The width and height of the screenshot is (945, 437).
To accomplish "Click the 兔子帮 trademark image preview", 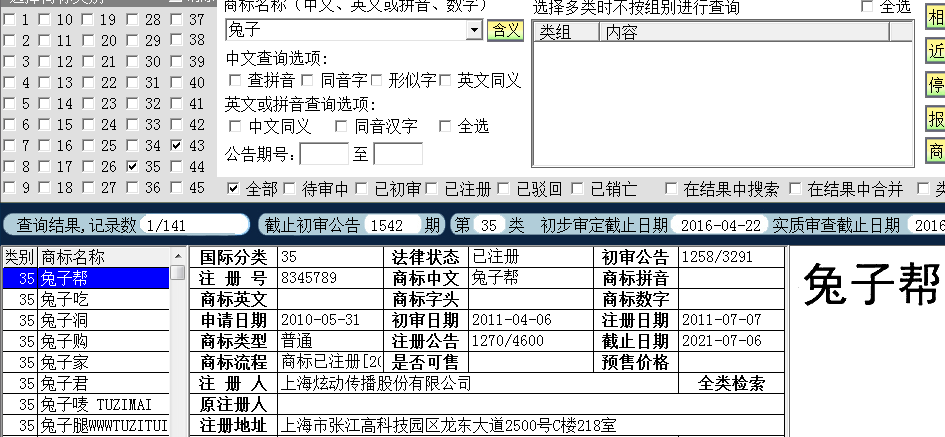I will (x=871, y=285).
